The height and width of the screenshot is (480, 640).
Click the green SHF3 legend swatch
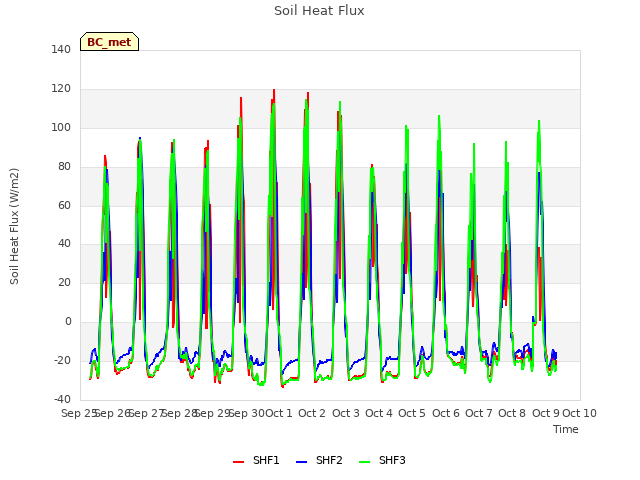(x=364, y=462)
